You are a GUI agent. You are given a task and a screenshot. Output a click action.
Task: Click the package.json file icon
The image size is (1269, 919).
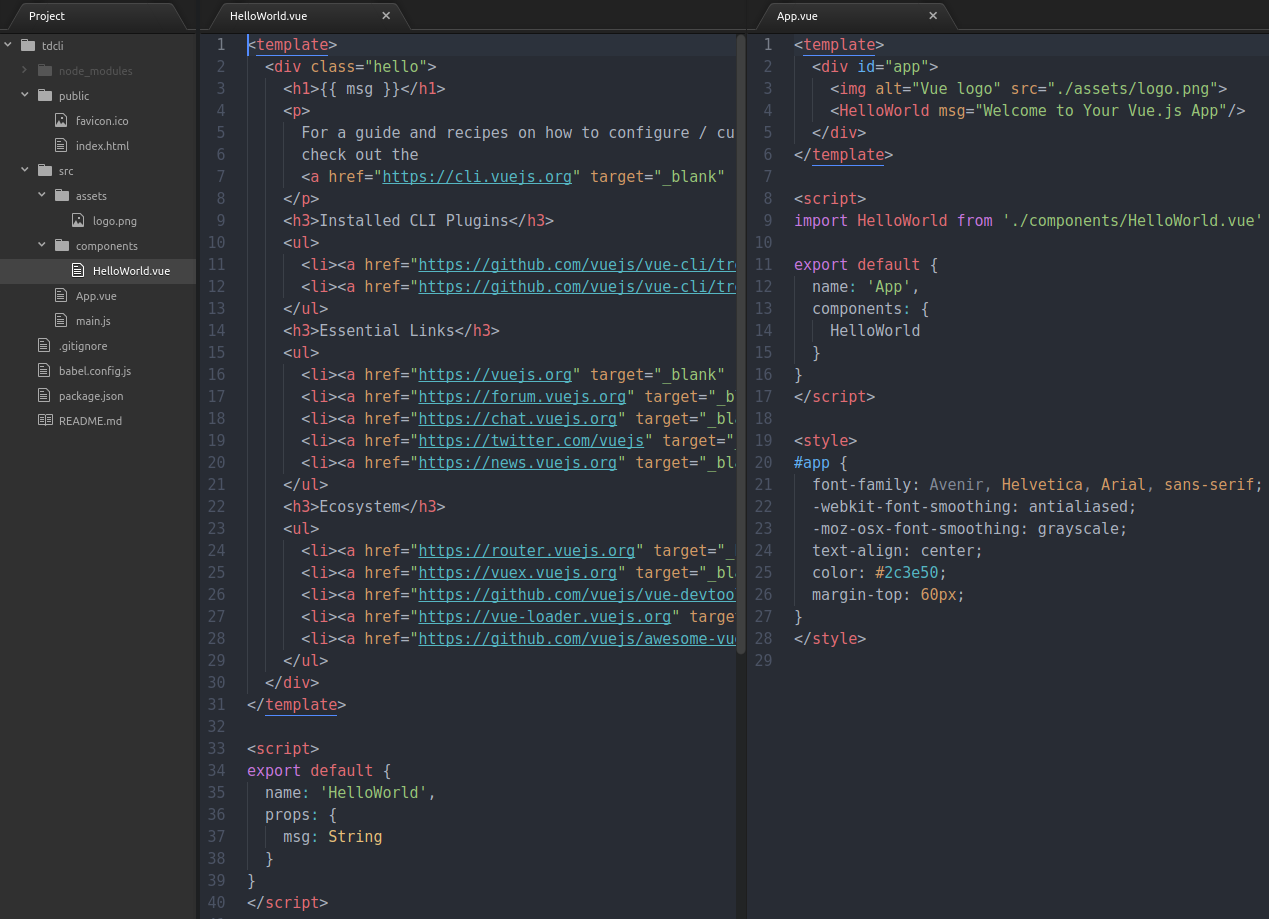click(44, 396)
